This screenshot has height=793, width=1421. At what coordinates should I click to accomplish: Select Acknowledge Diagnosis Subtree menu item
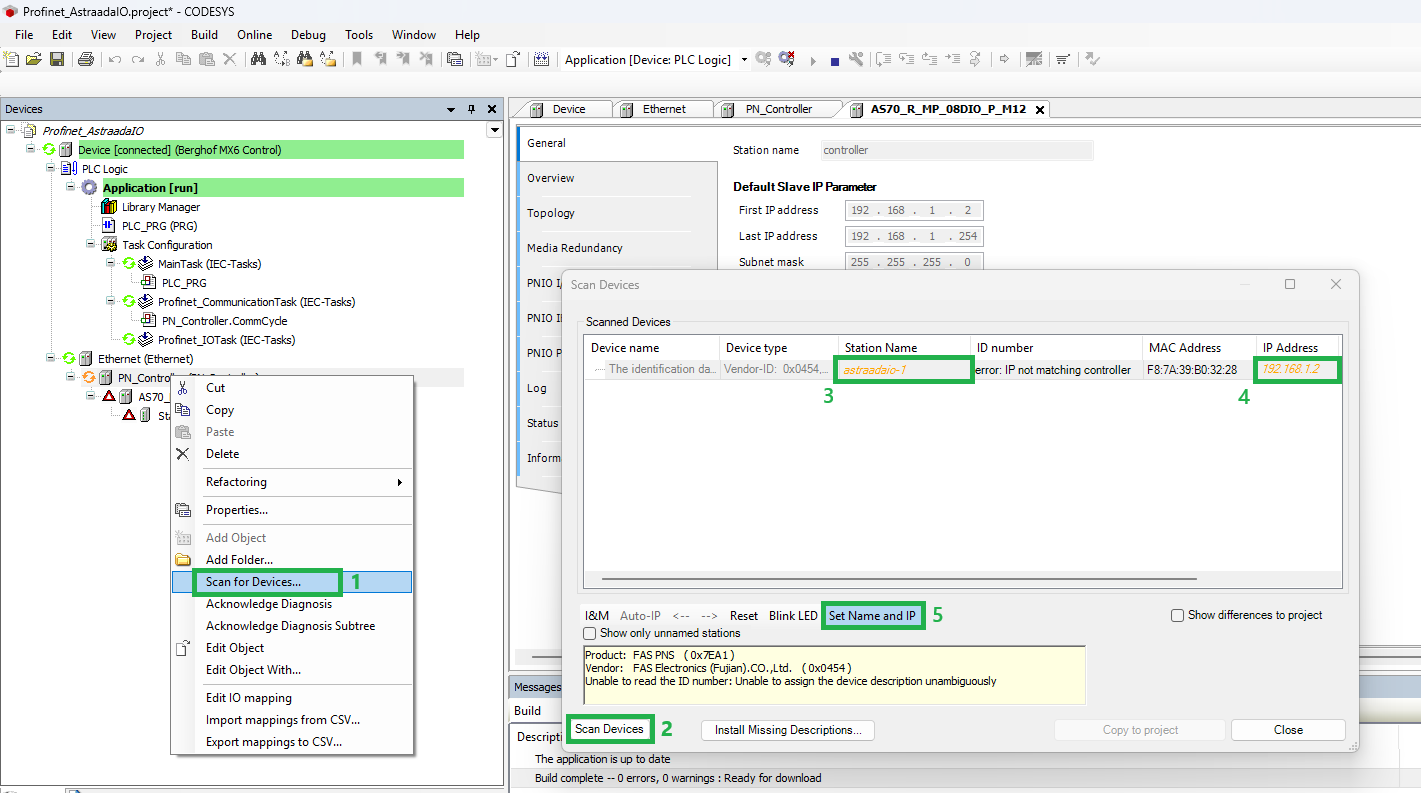[x=292, y=626]
